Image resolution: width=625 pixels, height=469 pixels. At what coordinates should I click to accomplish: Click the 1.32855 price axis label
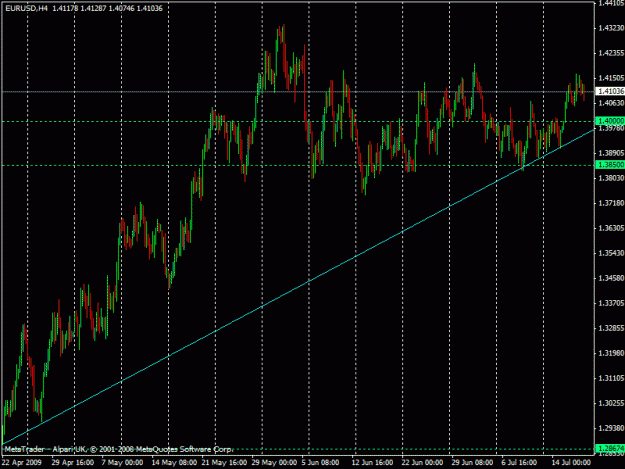[x=611, y=328]
